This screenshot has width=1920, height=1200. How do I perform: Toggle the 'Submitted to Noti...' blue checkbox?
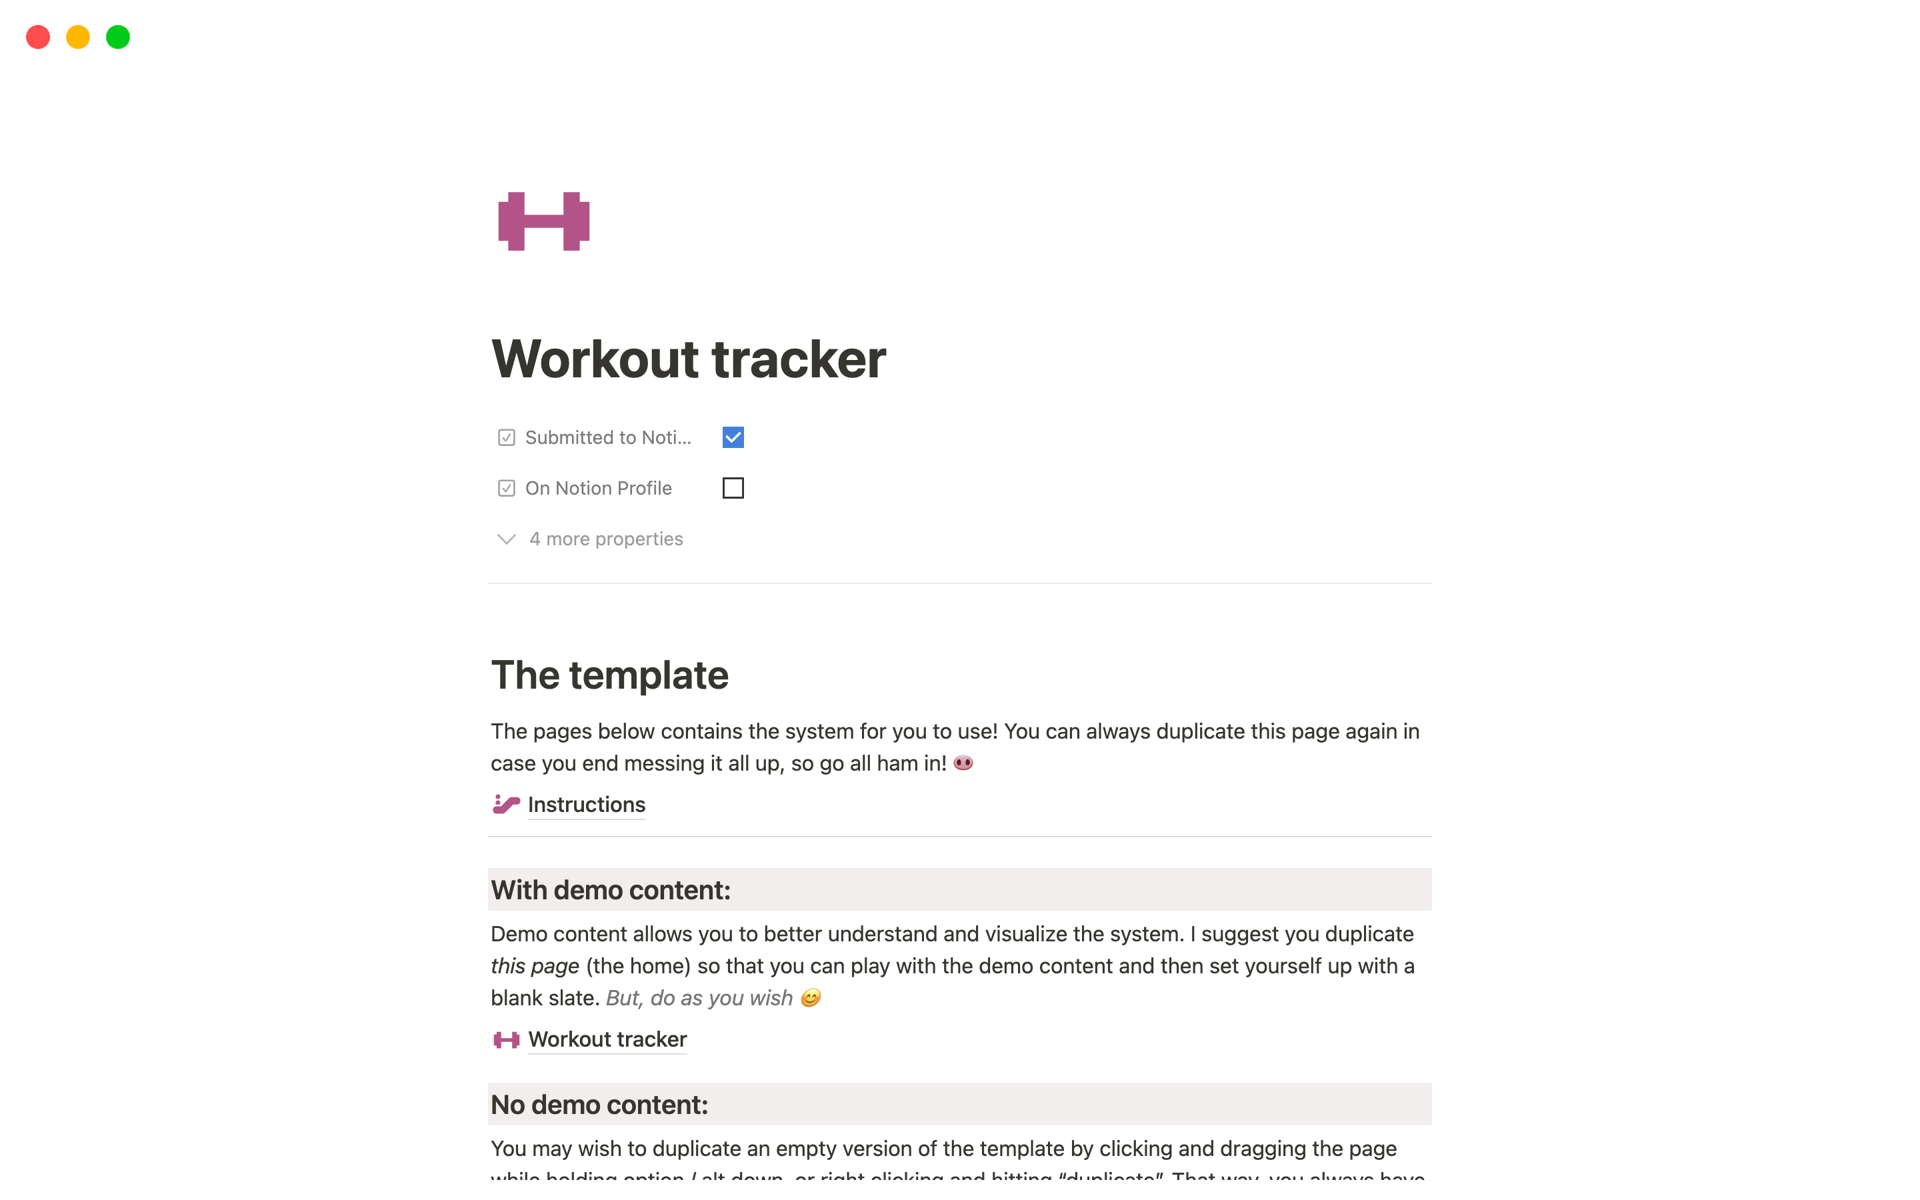pyautogui.click(x=733, y=437)
